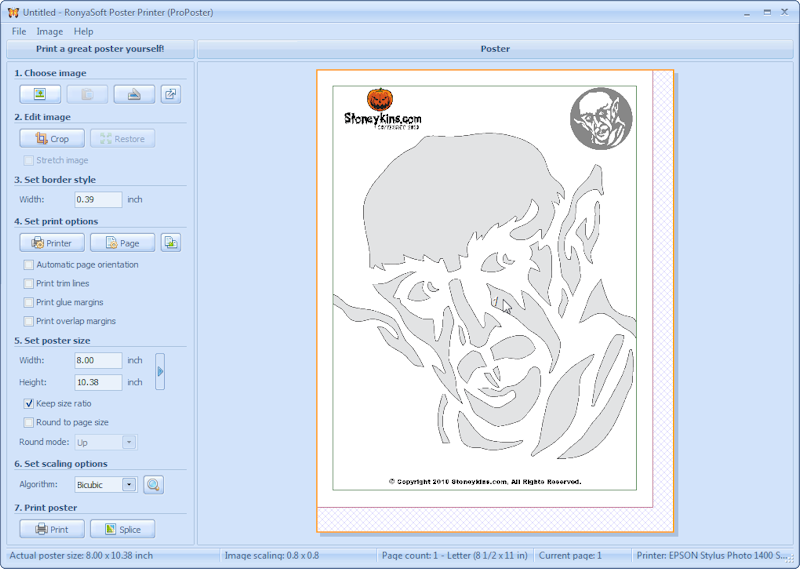Open Page setup button
This screenshot has width=800, height=569.
click(122, 243)
